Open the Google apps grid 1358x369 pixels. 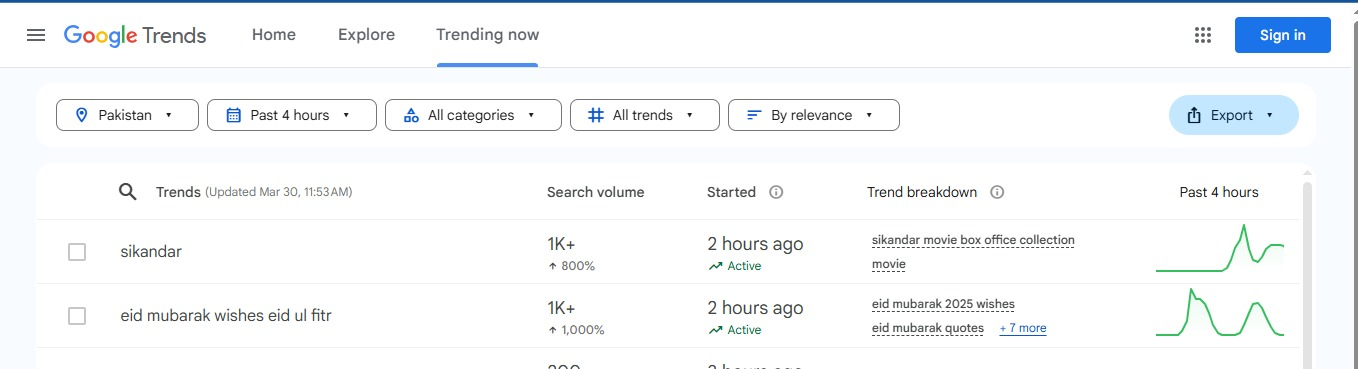[x=1203, y=35]
